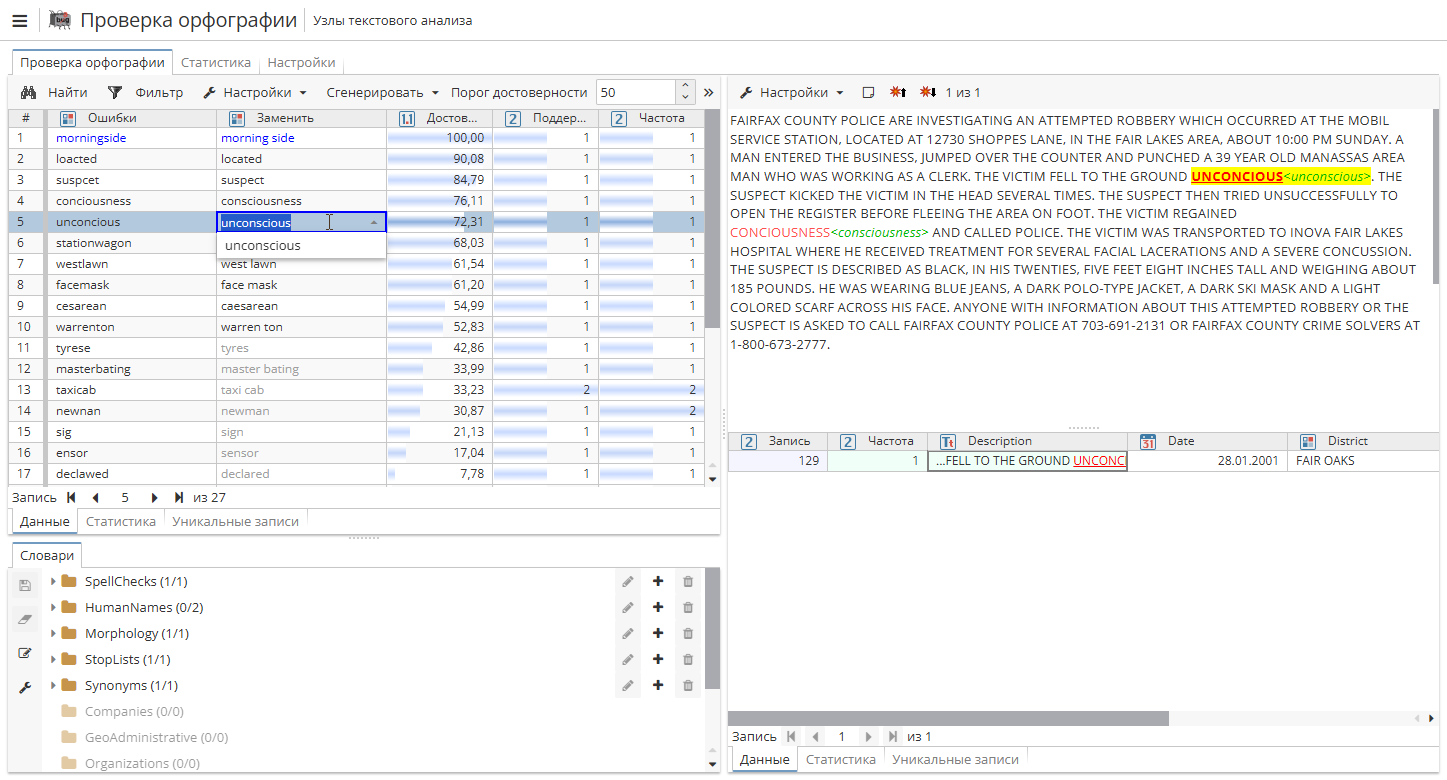The height and width of the screenshot is (780, 1447).
Task: Jump to first record in errors grid
Action: click(x=71, y=497)
